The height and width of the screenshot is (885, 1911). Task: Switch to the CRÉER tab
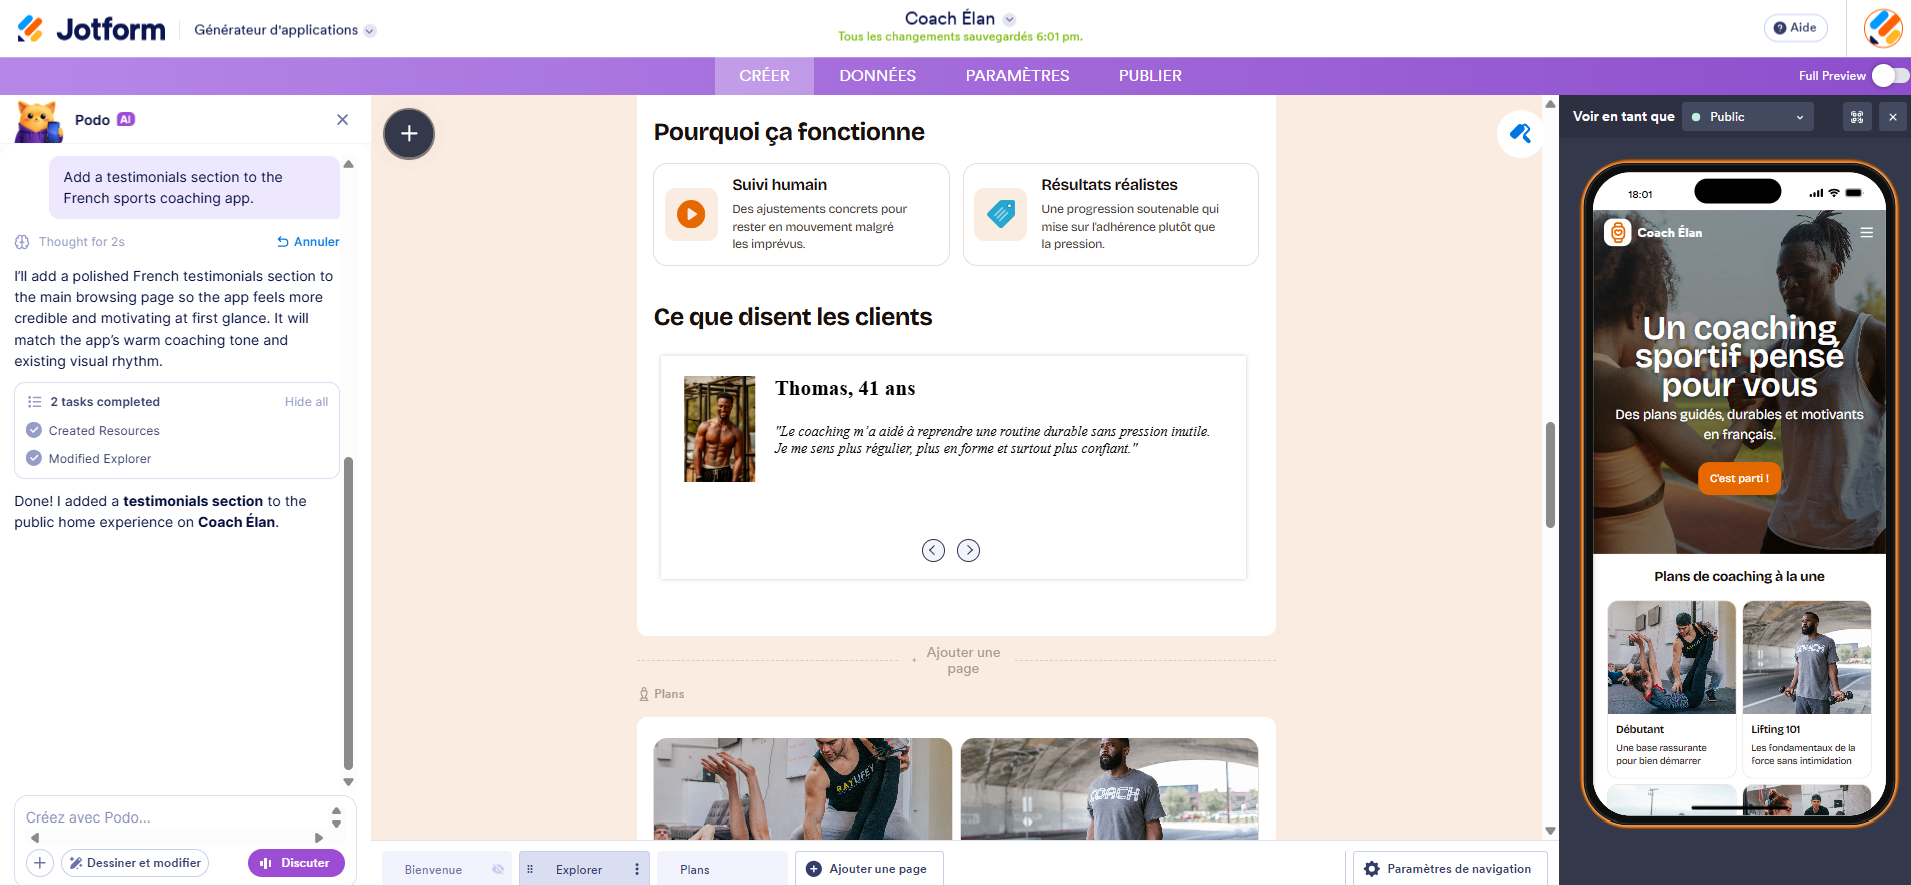(x=764, y=76)
